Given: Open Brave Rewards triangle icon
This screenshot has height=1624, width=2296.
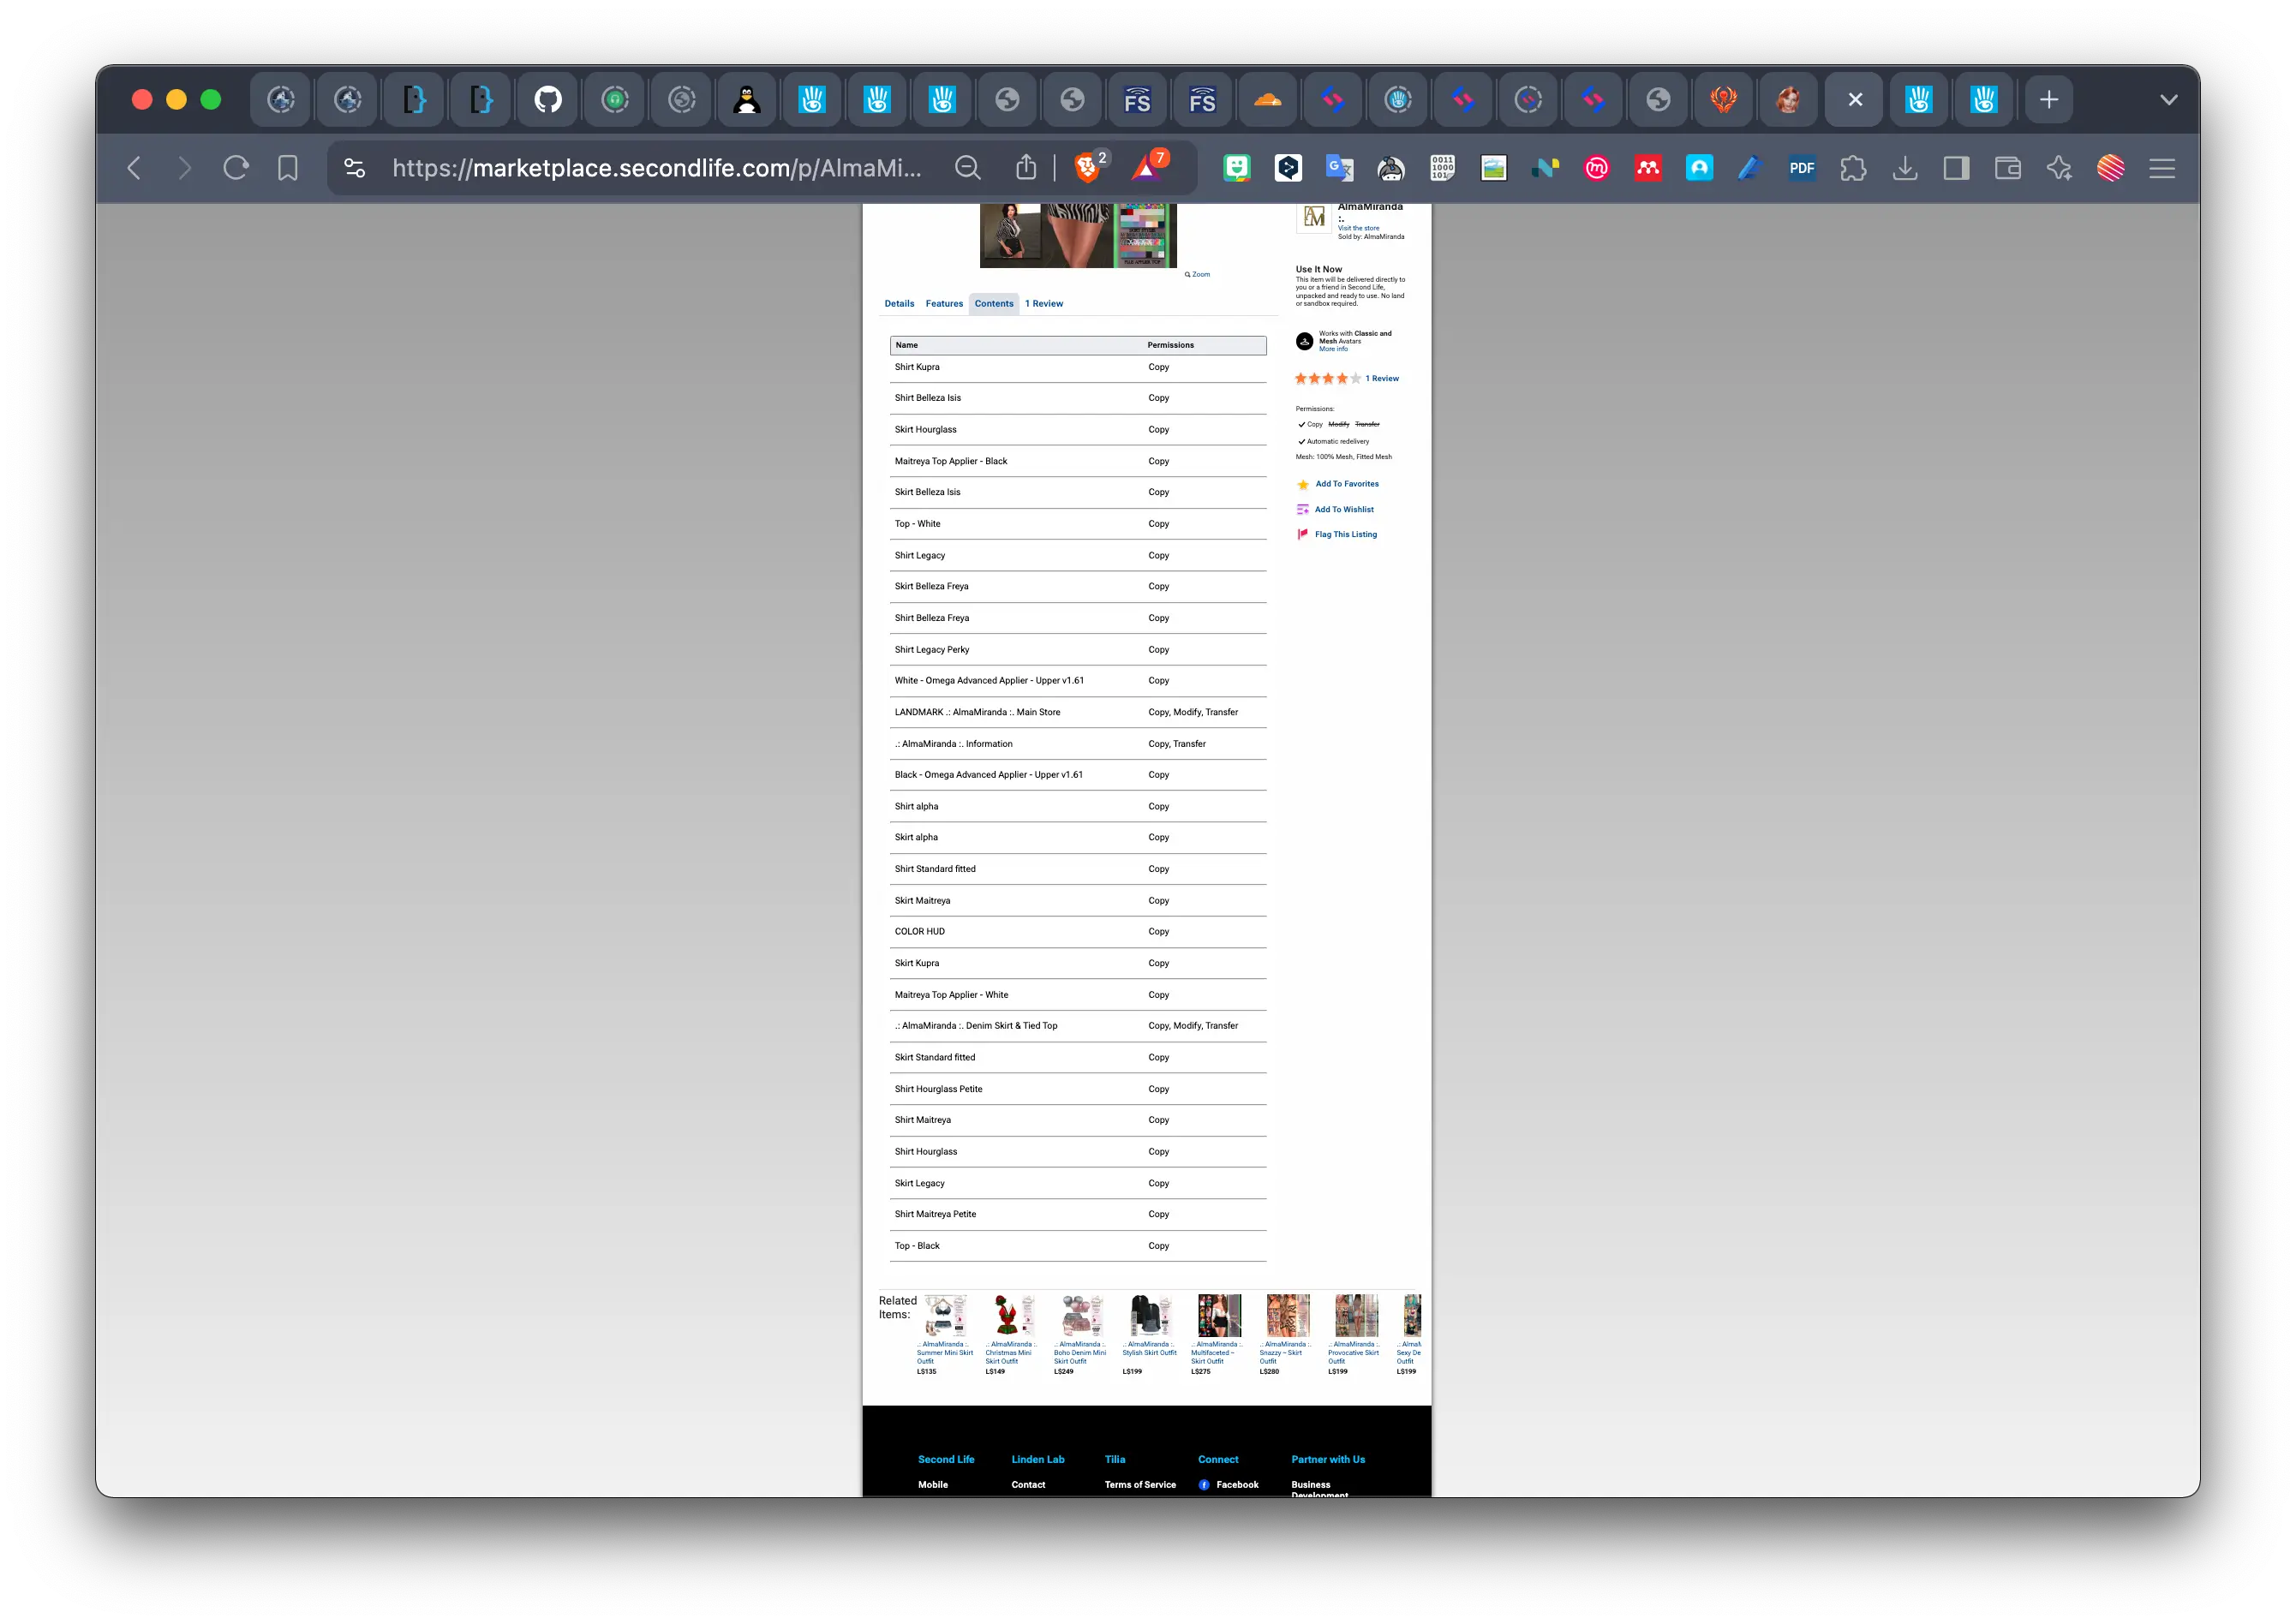Looking at the screenshot, I should [x=1148, y=167].
